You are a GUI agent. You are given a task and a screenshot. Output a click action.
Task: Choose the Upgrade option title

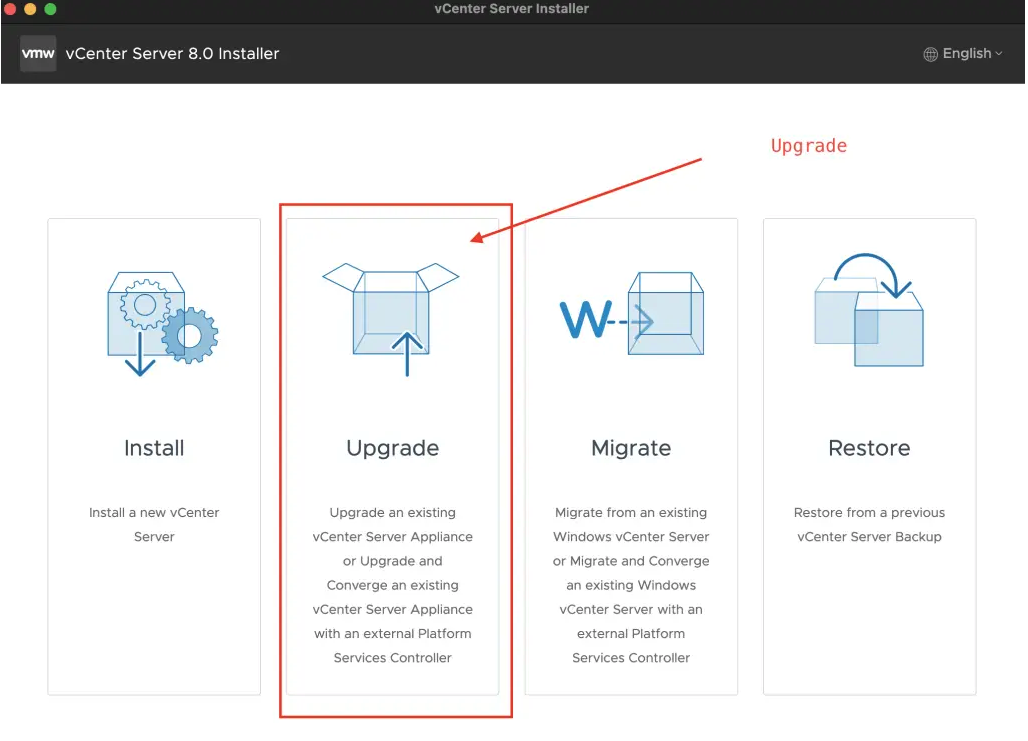(393, 449)
